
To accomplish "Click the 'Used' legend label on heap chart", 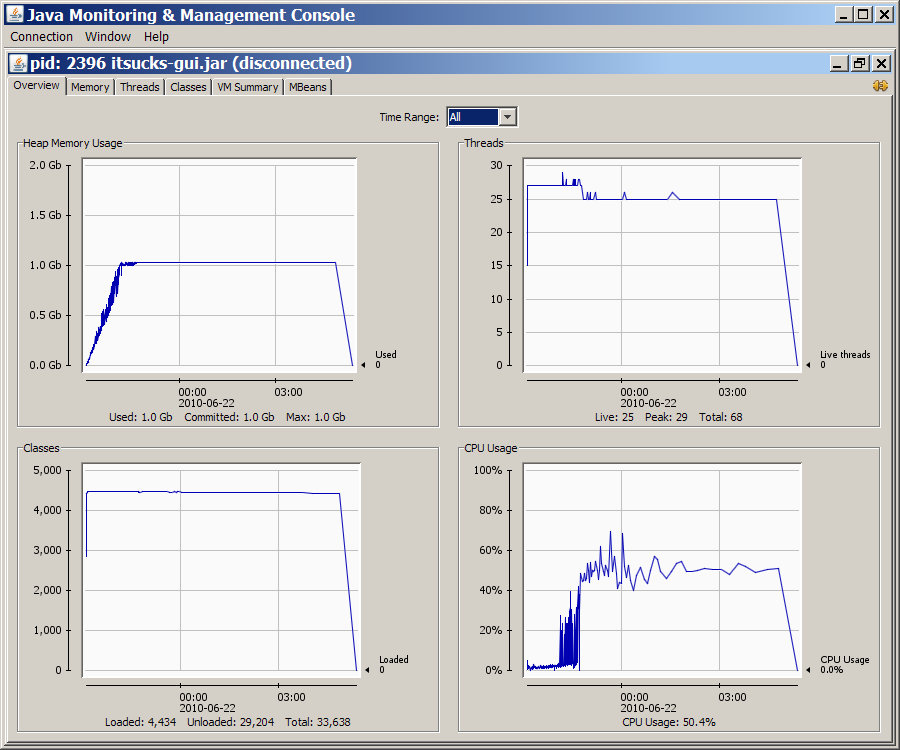I will coord(386,355).
